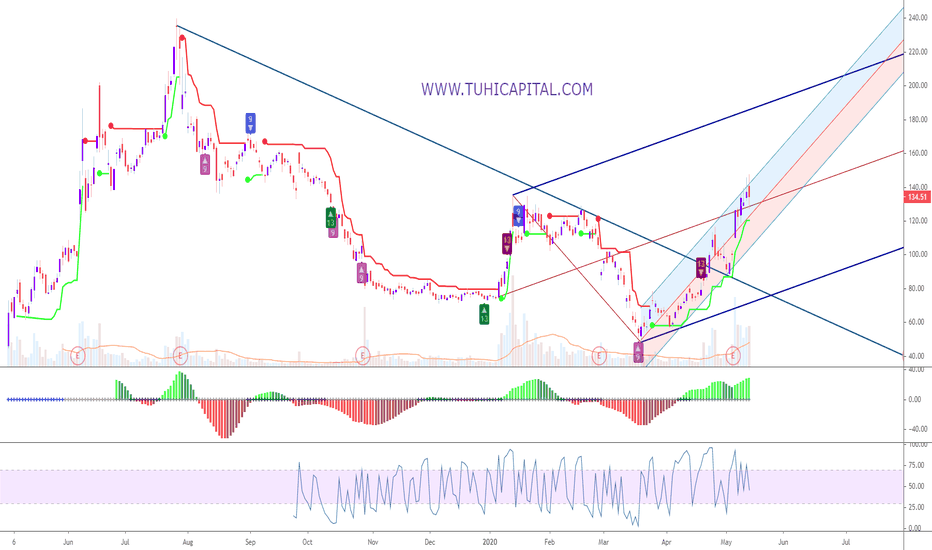Click the -40.00 histogram axis label
932x550 pixels.
tap(916, 429)
